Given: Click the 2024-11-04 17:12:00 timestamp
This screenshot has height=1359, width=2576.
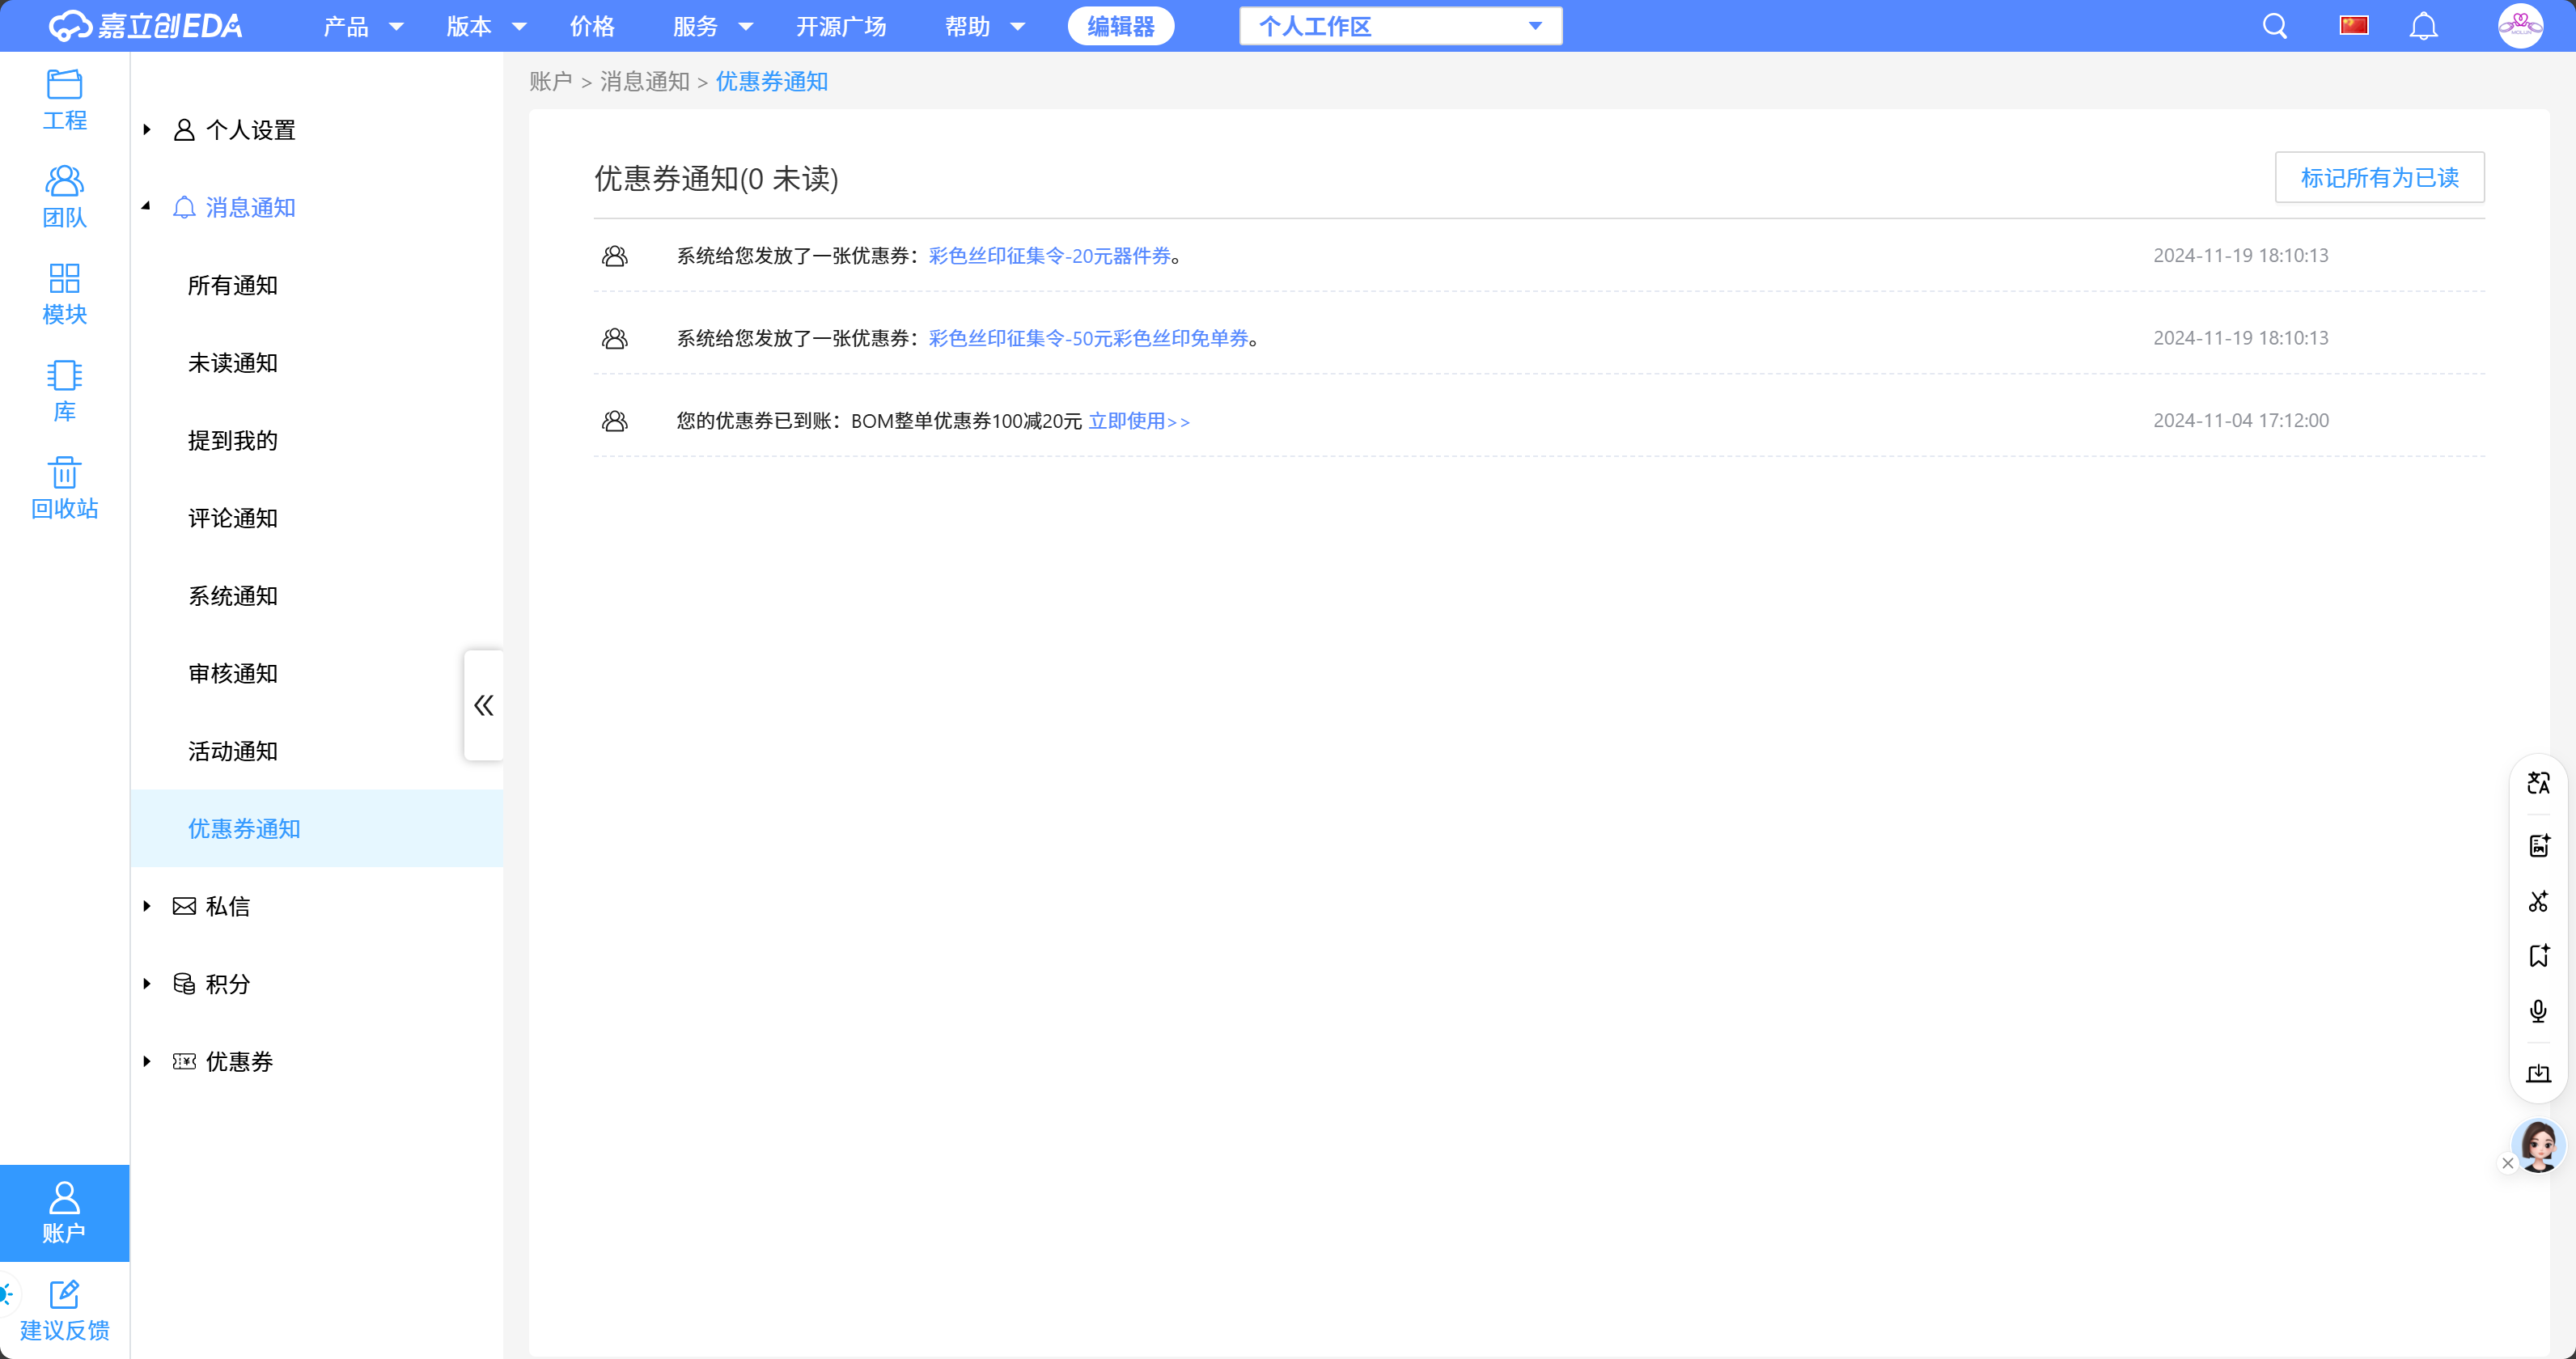Looking at the screenshot, I should [2240, 421].
